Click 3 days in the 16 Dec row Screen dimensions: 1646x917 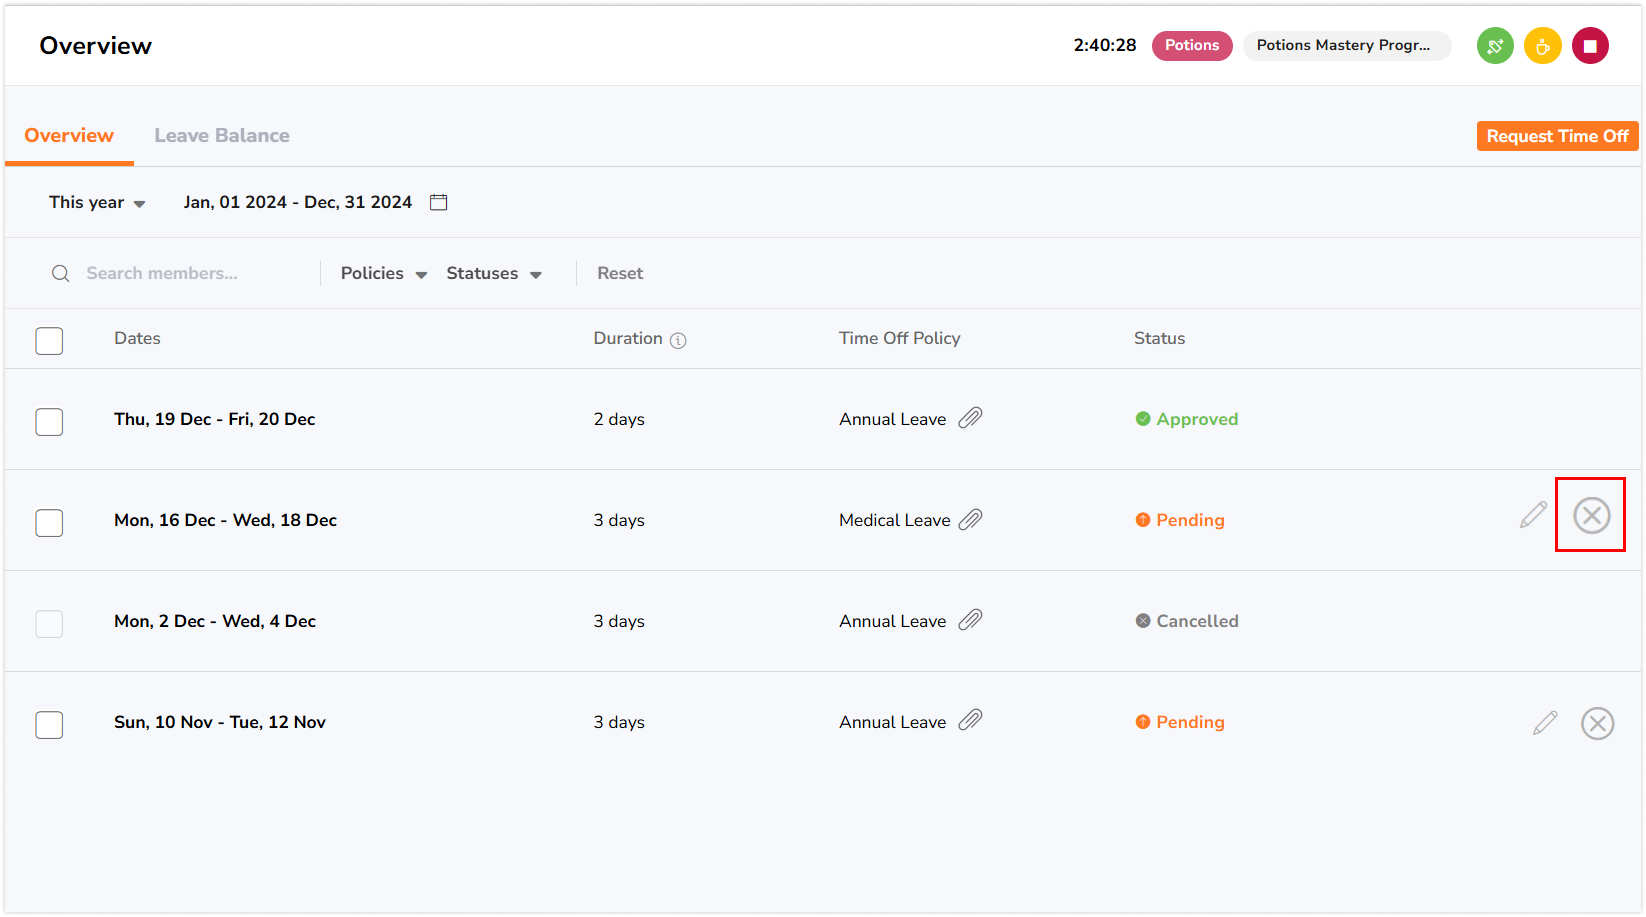tap(619, 520)
